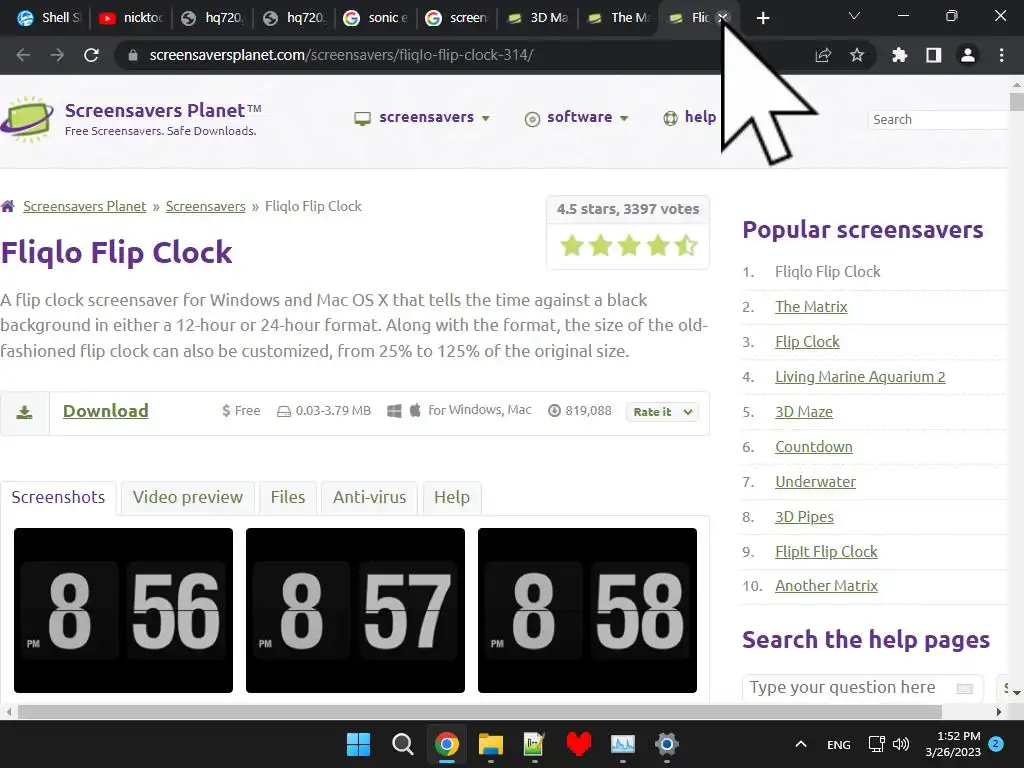
Task: Expand the software navigation menu
Action: click(577, 118)
